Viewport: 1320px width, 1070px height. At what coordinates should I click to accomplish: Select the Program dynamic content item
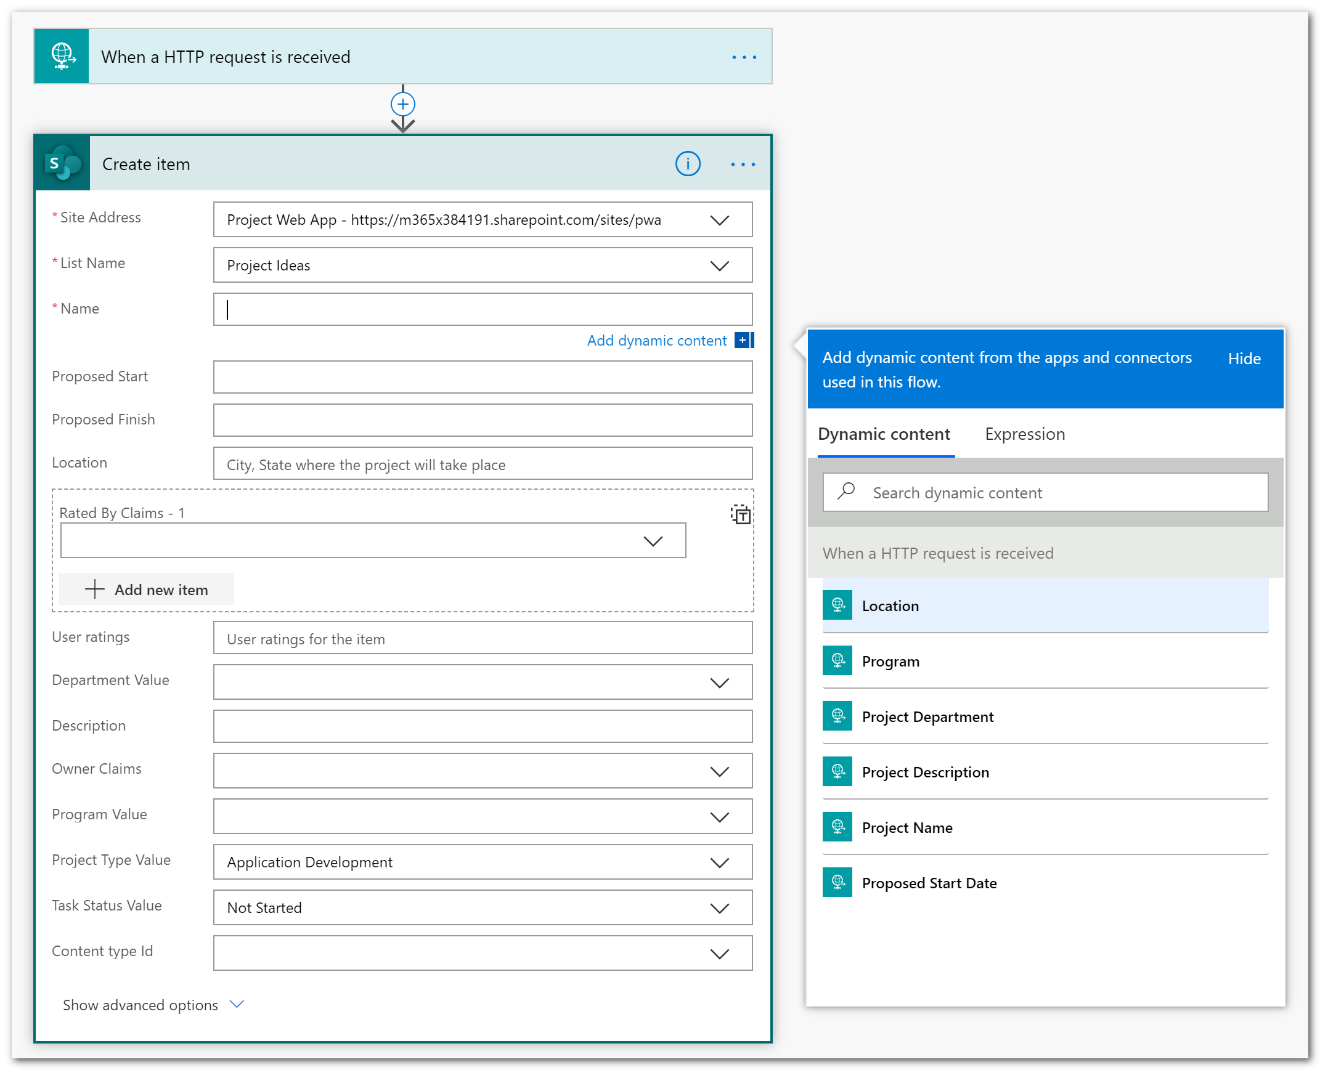[x=1045, y=661]
